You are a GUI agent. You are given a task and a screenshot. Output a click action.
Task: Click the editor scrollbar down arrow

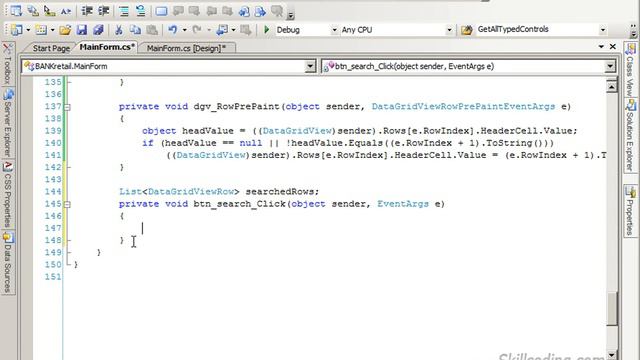pos(611,355)
